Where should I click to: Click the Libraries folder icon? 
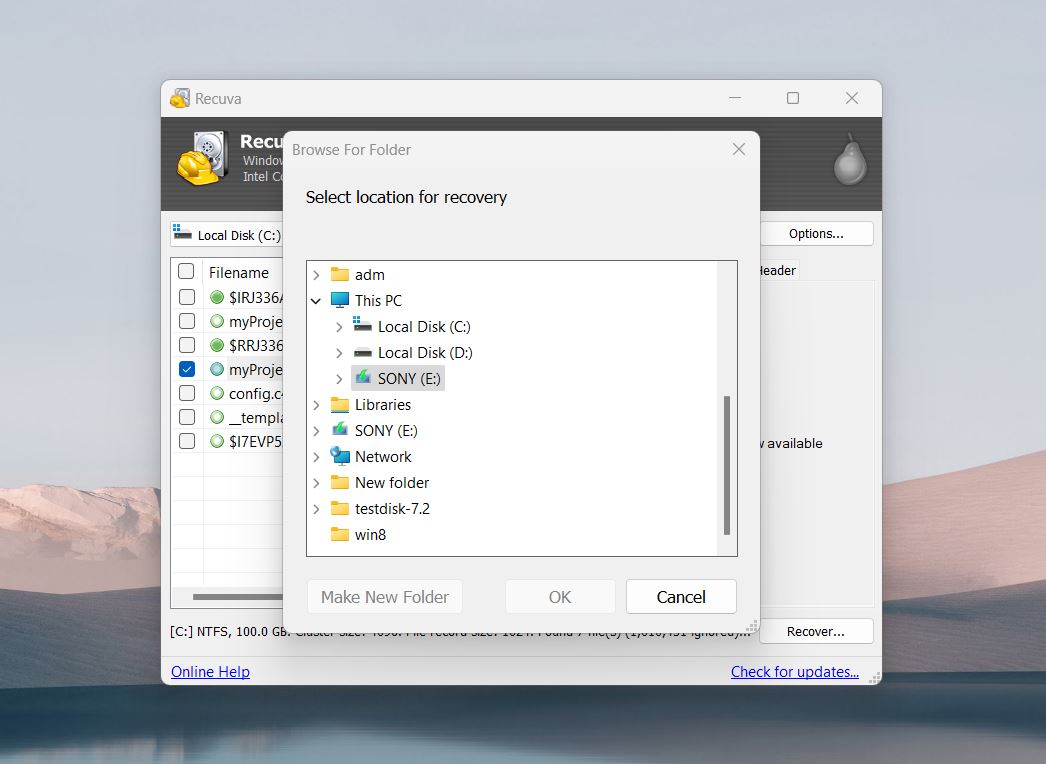point(340,405)
